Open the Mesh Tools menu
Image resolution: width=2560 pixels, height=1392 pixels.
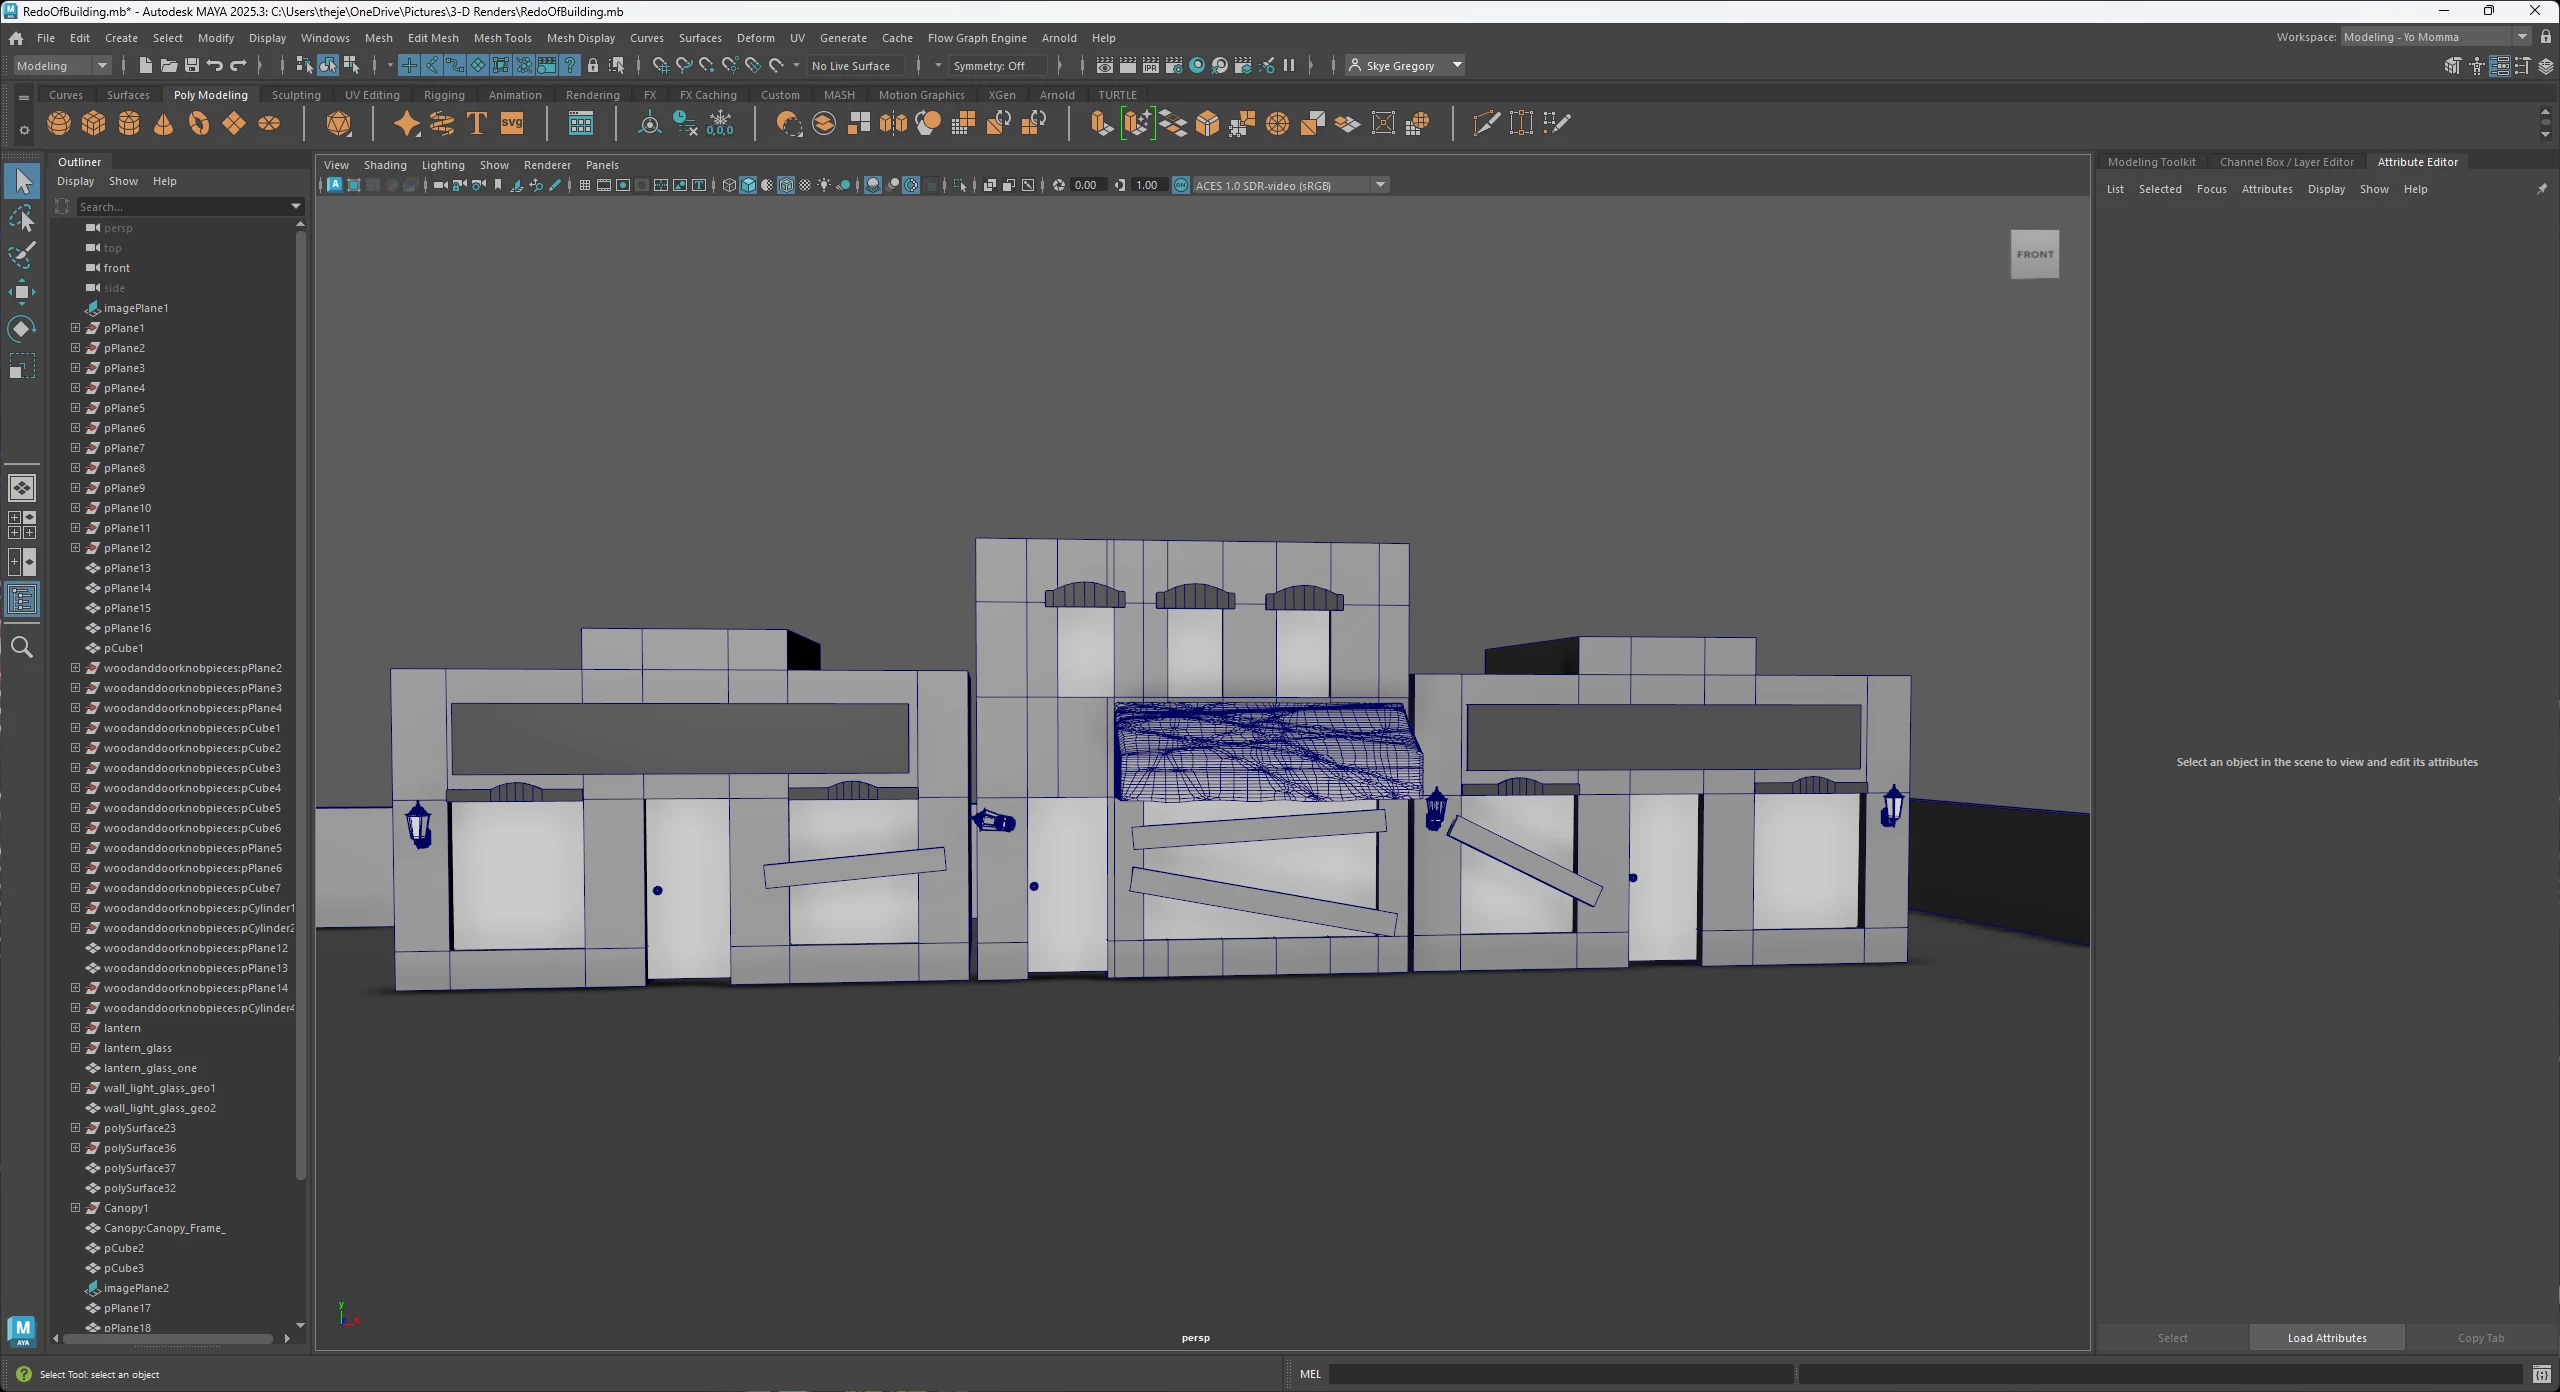(x=502, y=38)
